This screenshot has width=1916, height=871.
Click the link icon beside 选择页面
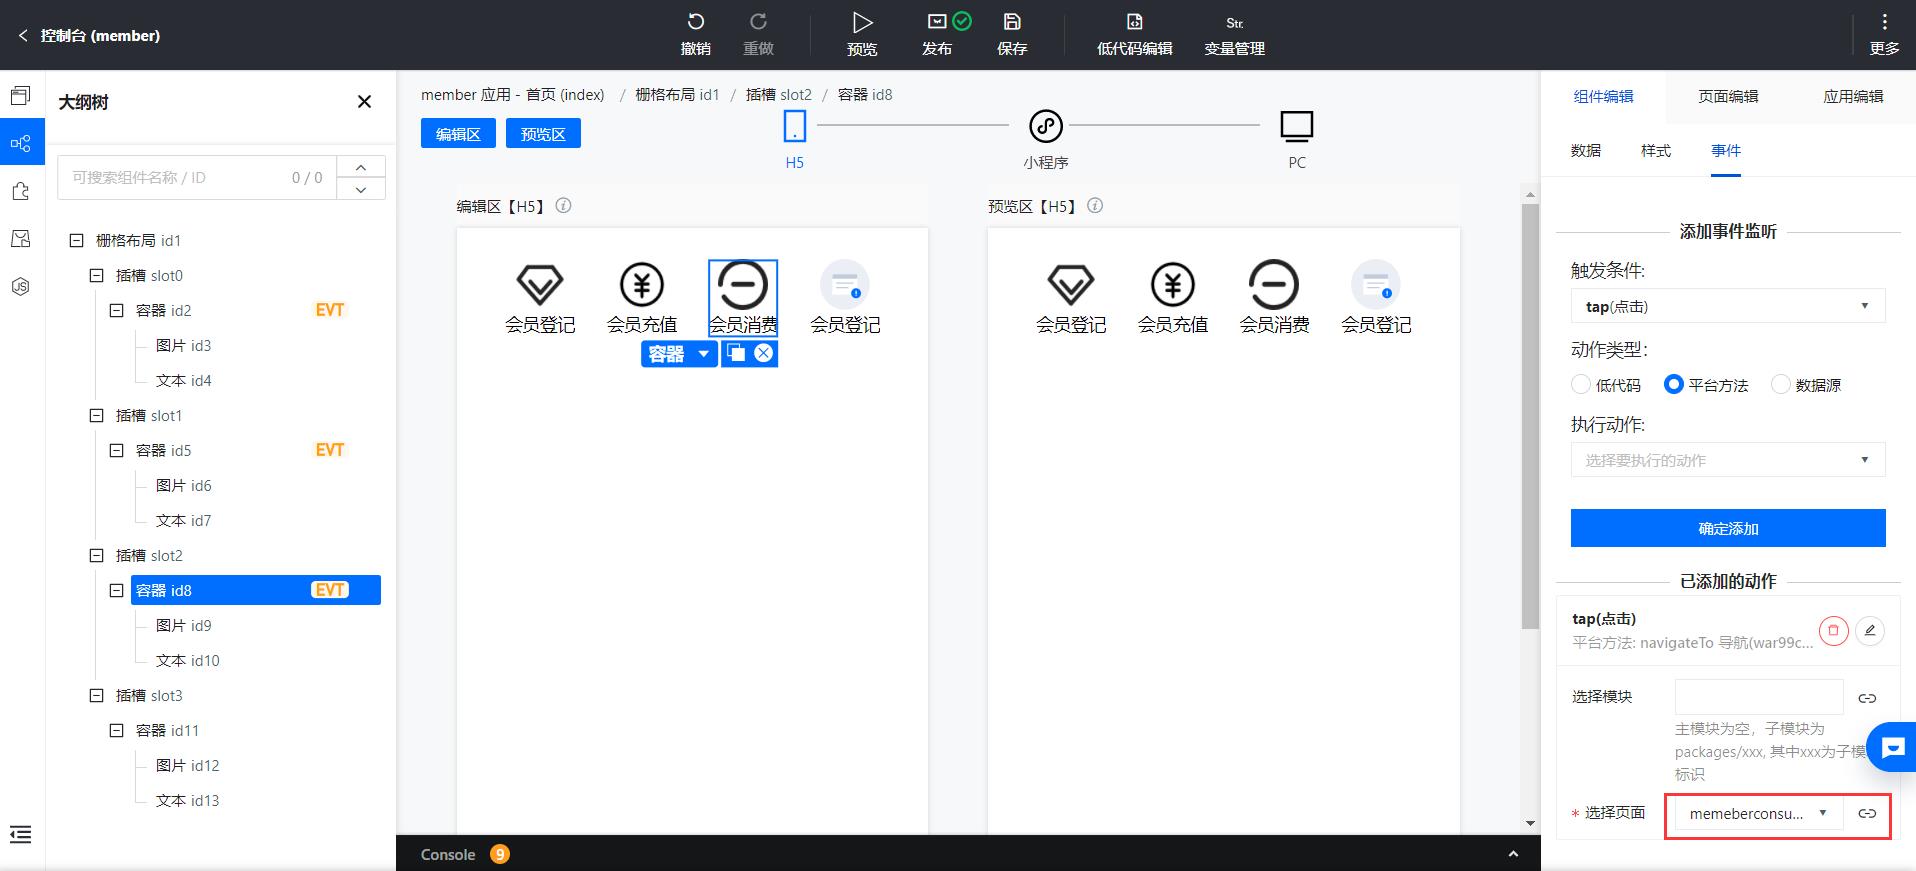(1867, 813)
